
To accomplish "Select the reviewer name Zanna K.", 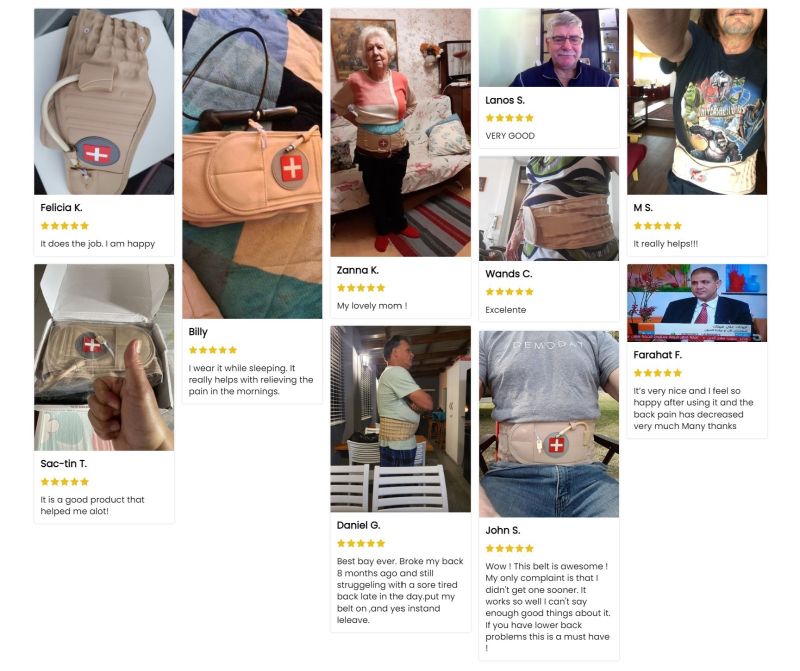I will (358, 270).
